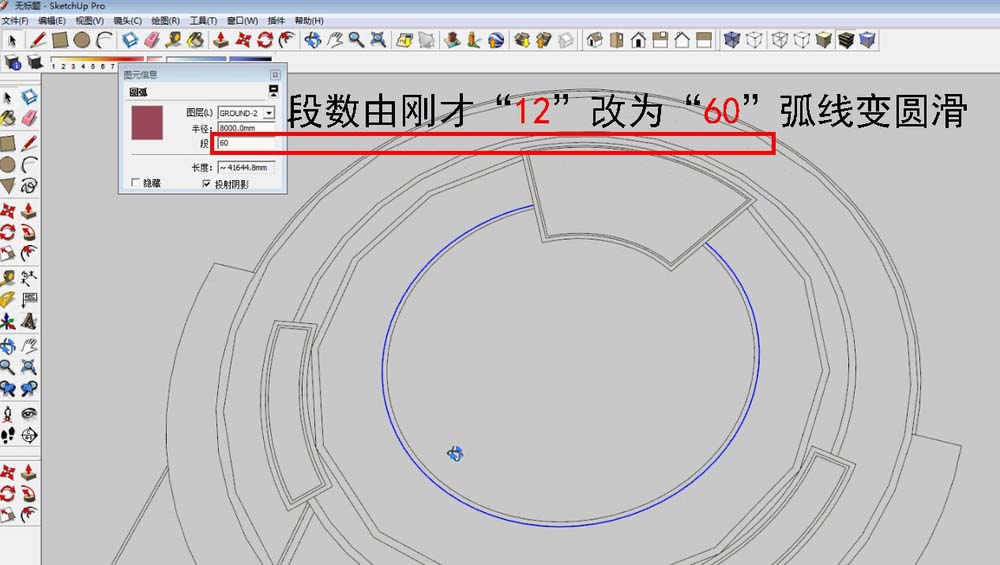This screenshot has height=565, width=1000.
Task: Switch to Iso view
Action: point(594,40)
